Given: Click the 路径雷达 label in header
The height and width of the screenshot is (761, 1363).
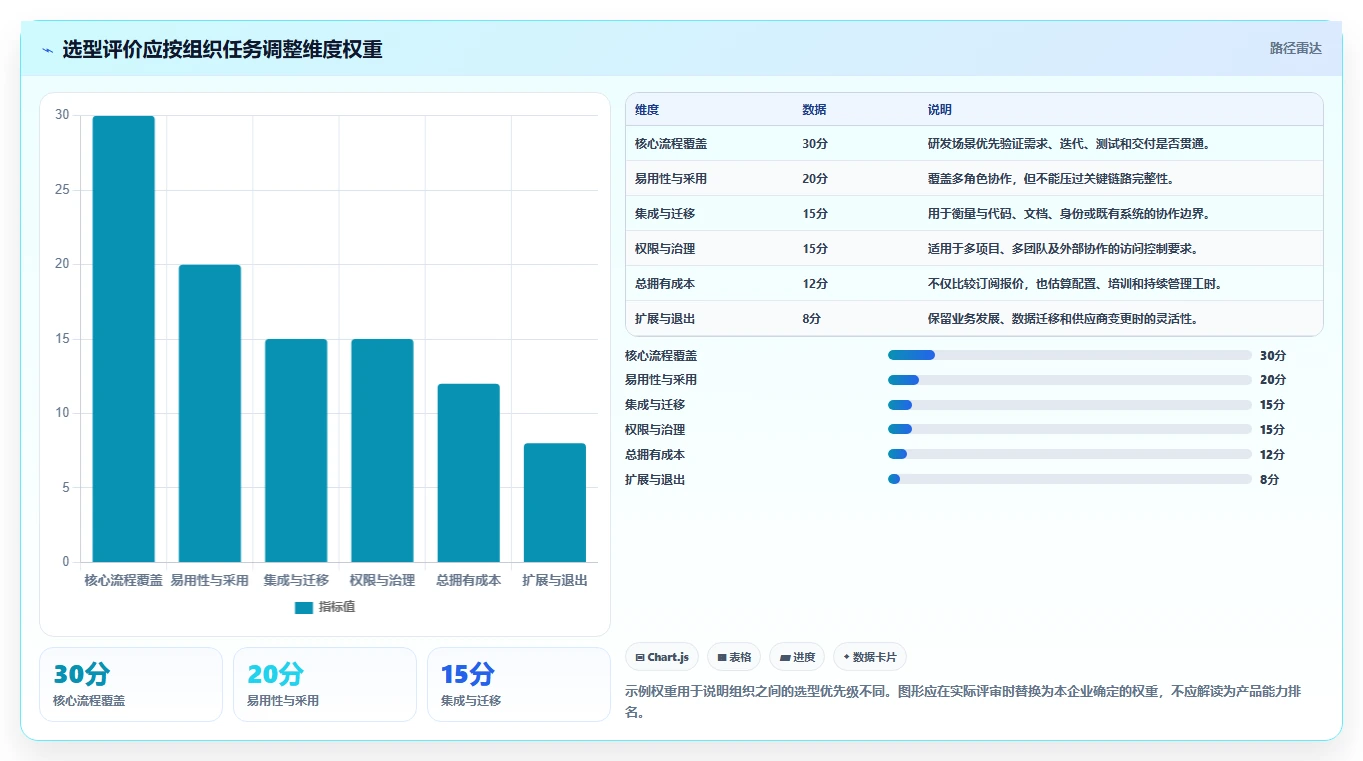Looking at the screenshot, I should tap(1295, 48).
